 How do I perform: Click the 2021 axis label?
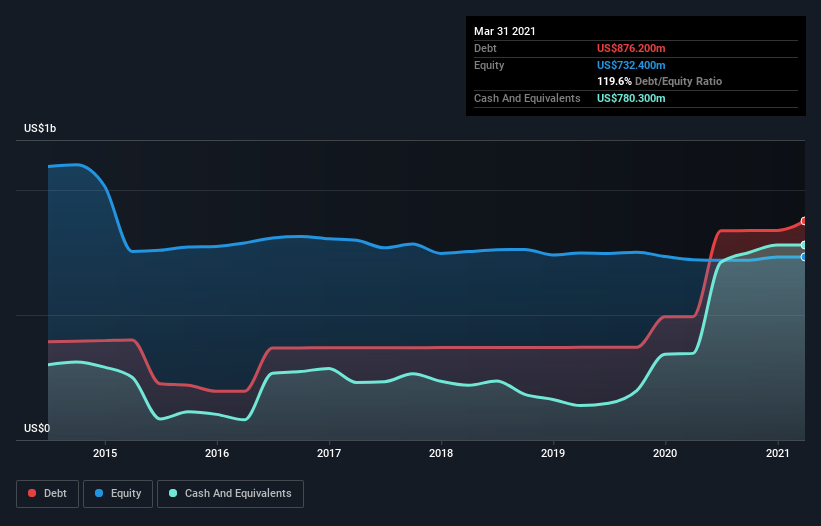coord(778,453)
